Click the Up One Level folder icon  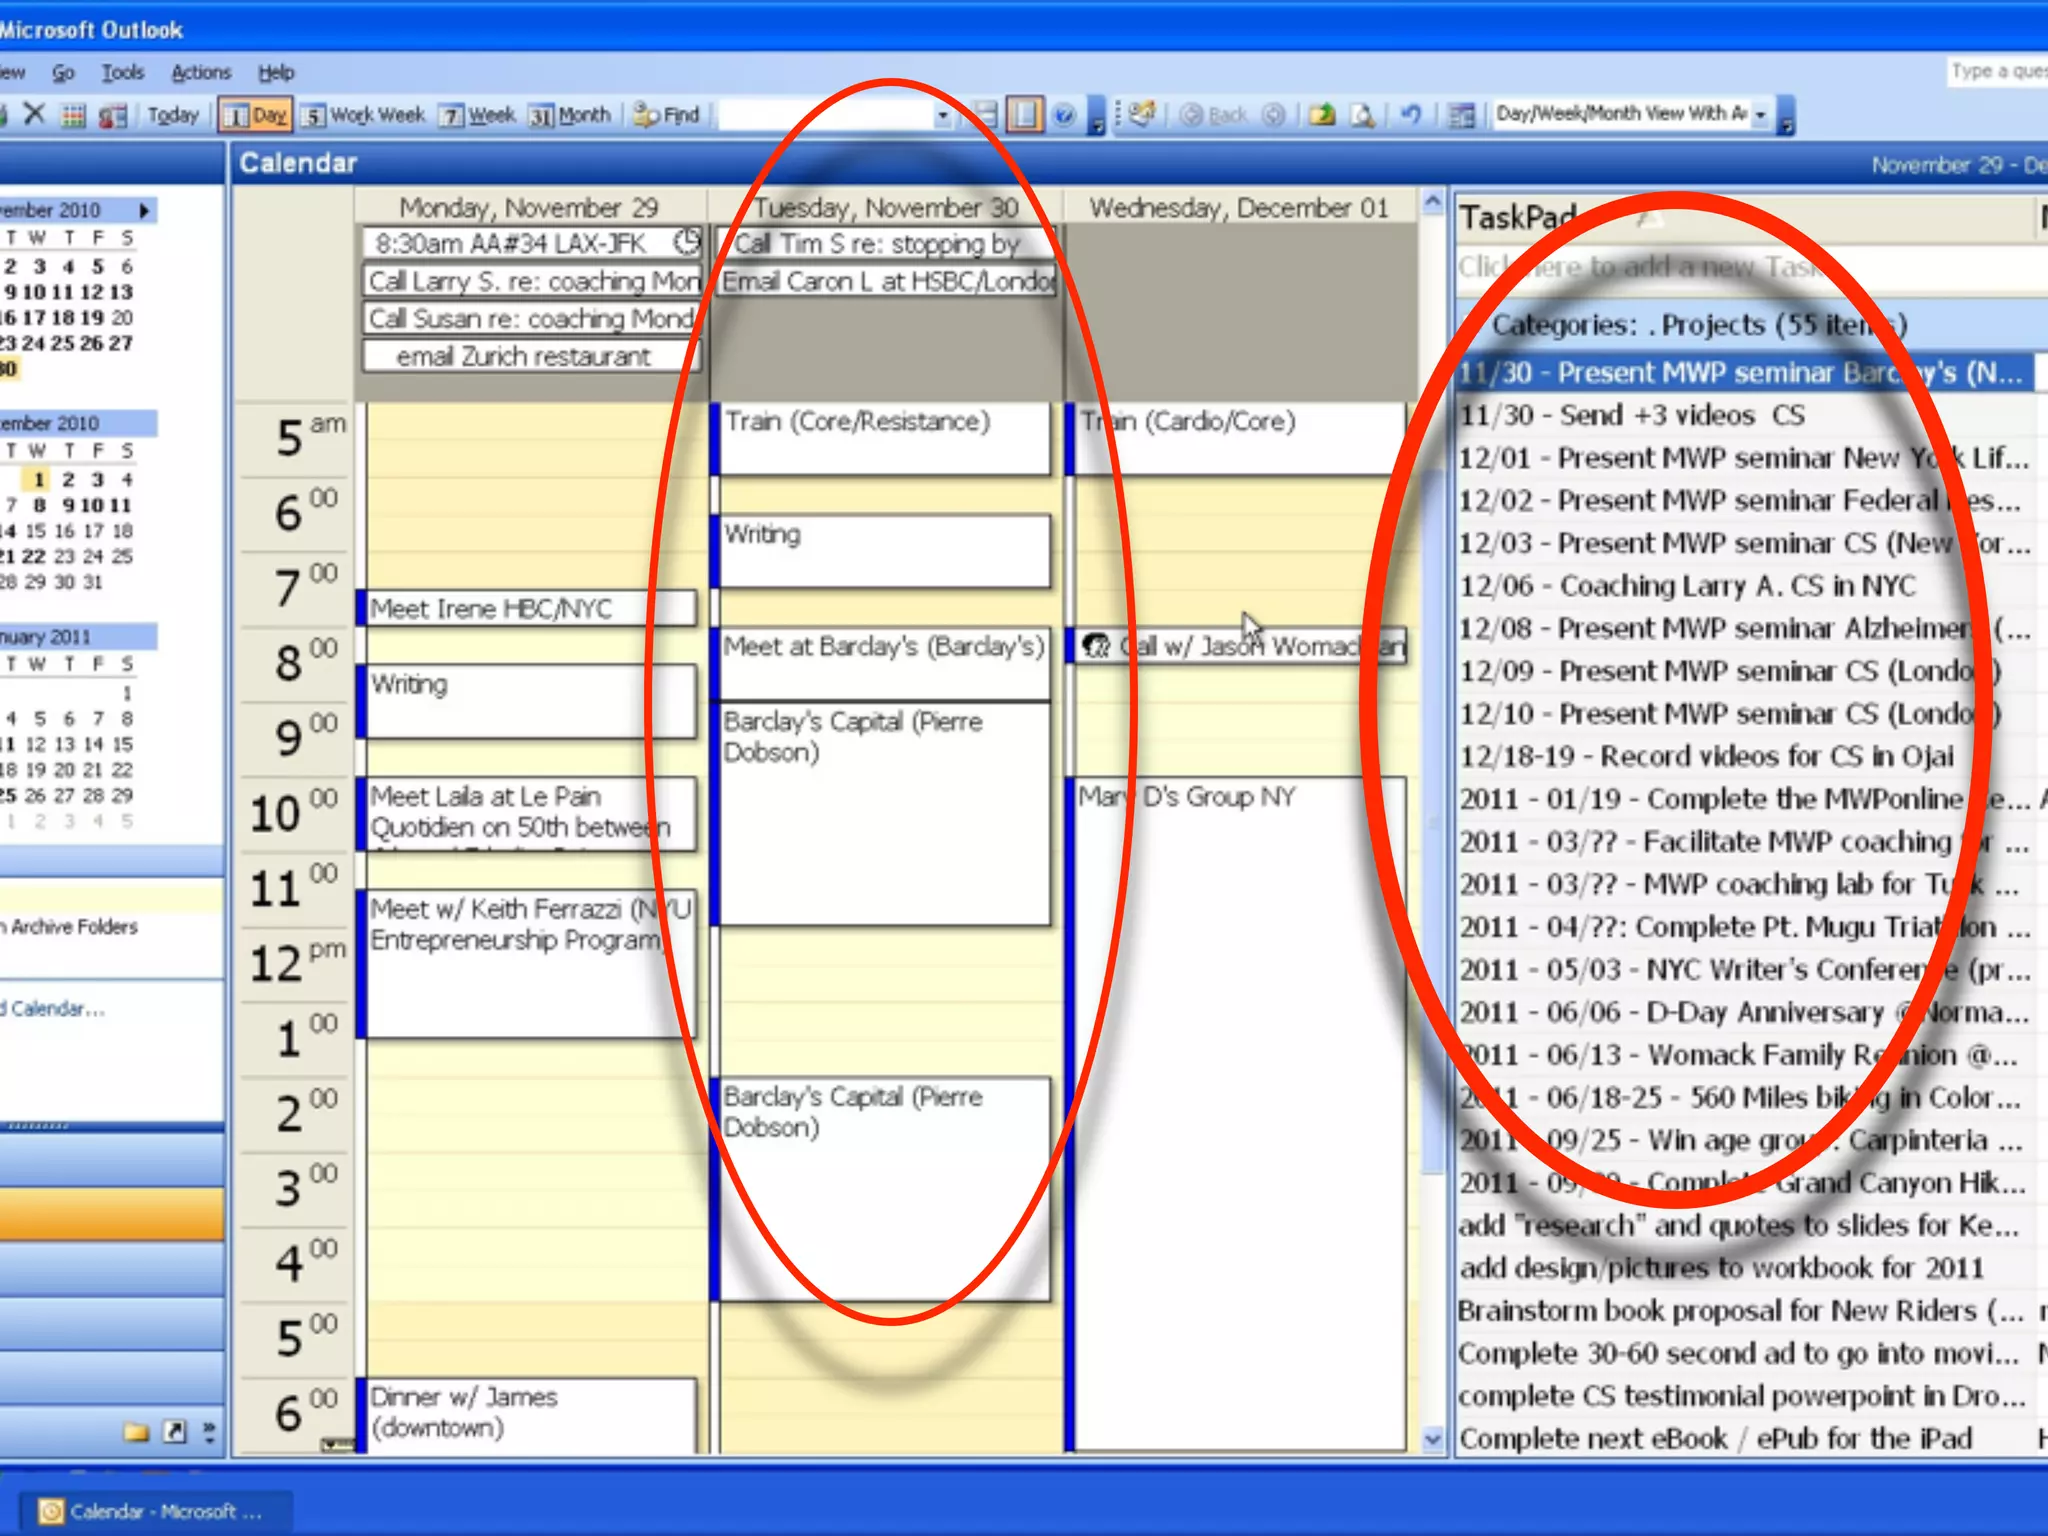pyautogui.click(x=1321, y=115)
